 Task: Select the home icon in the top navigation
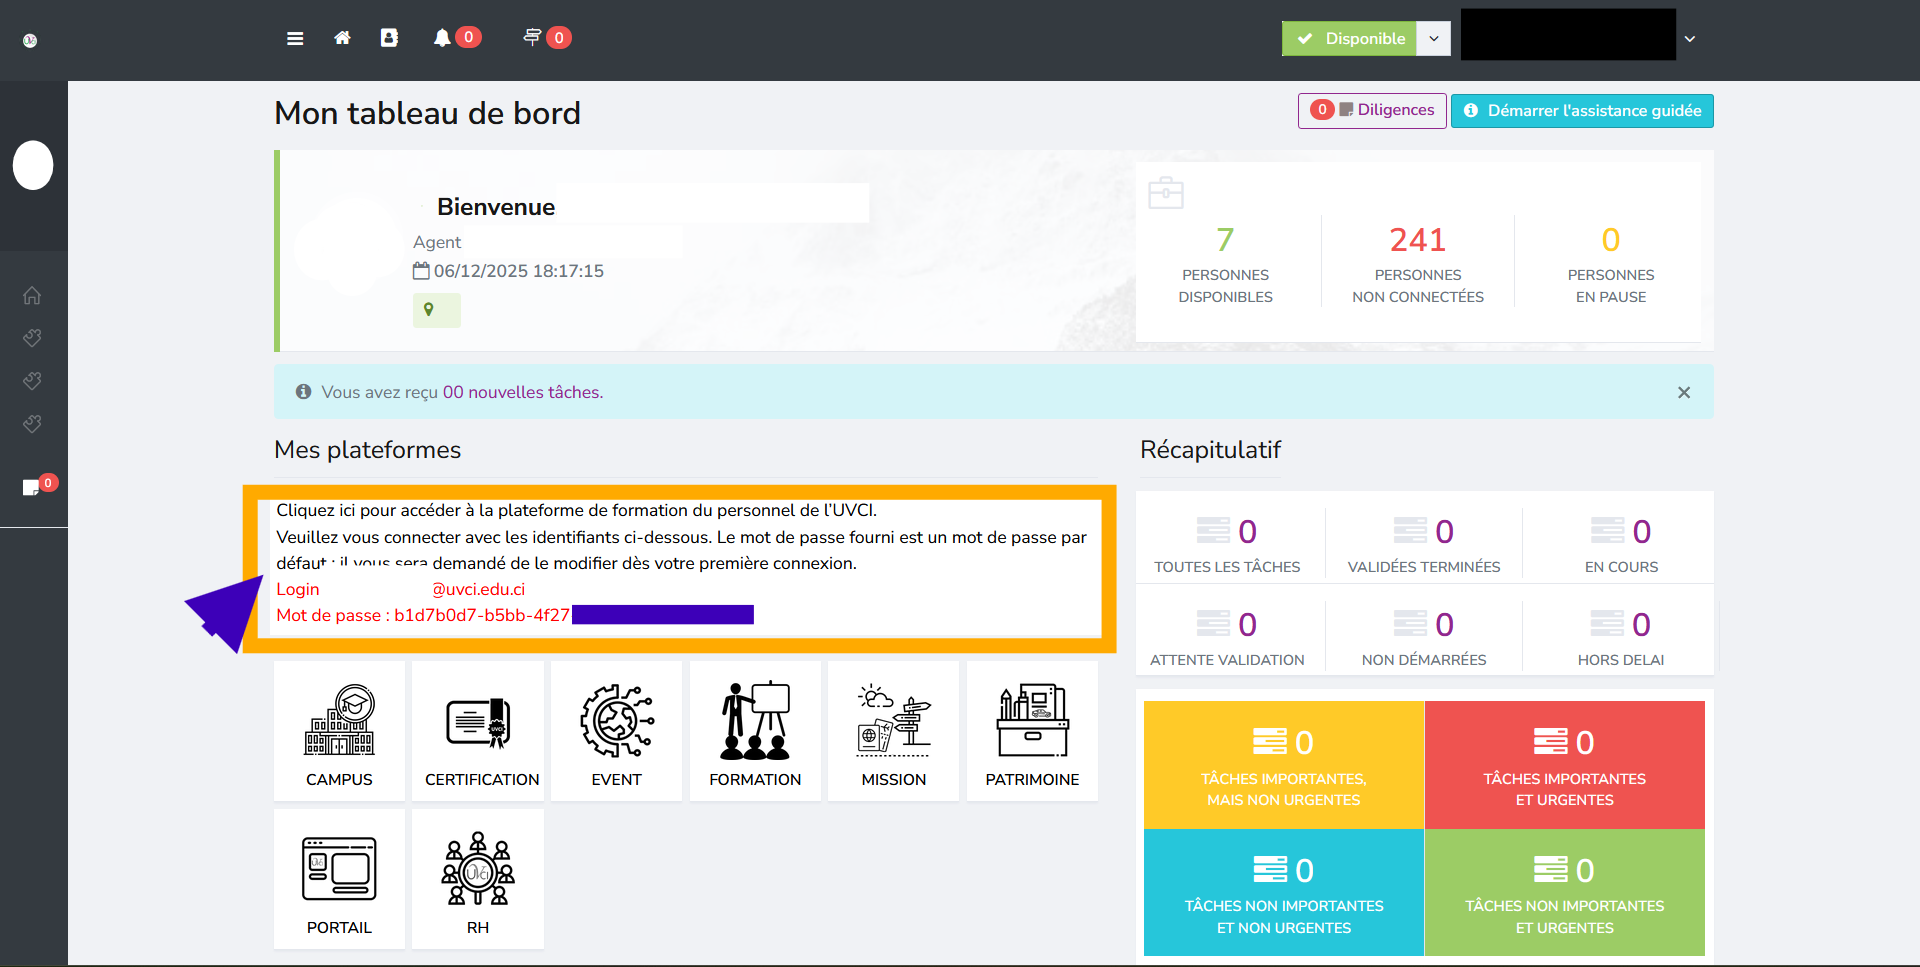(x=342, y=38)
